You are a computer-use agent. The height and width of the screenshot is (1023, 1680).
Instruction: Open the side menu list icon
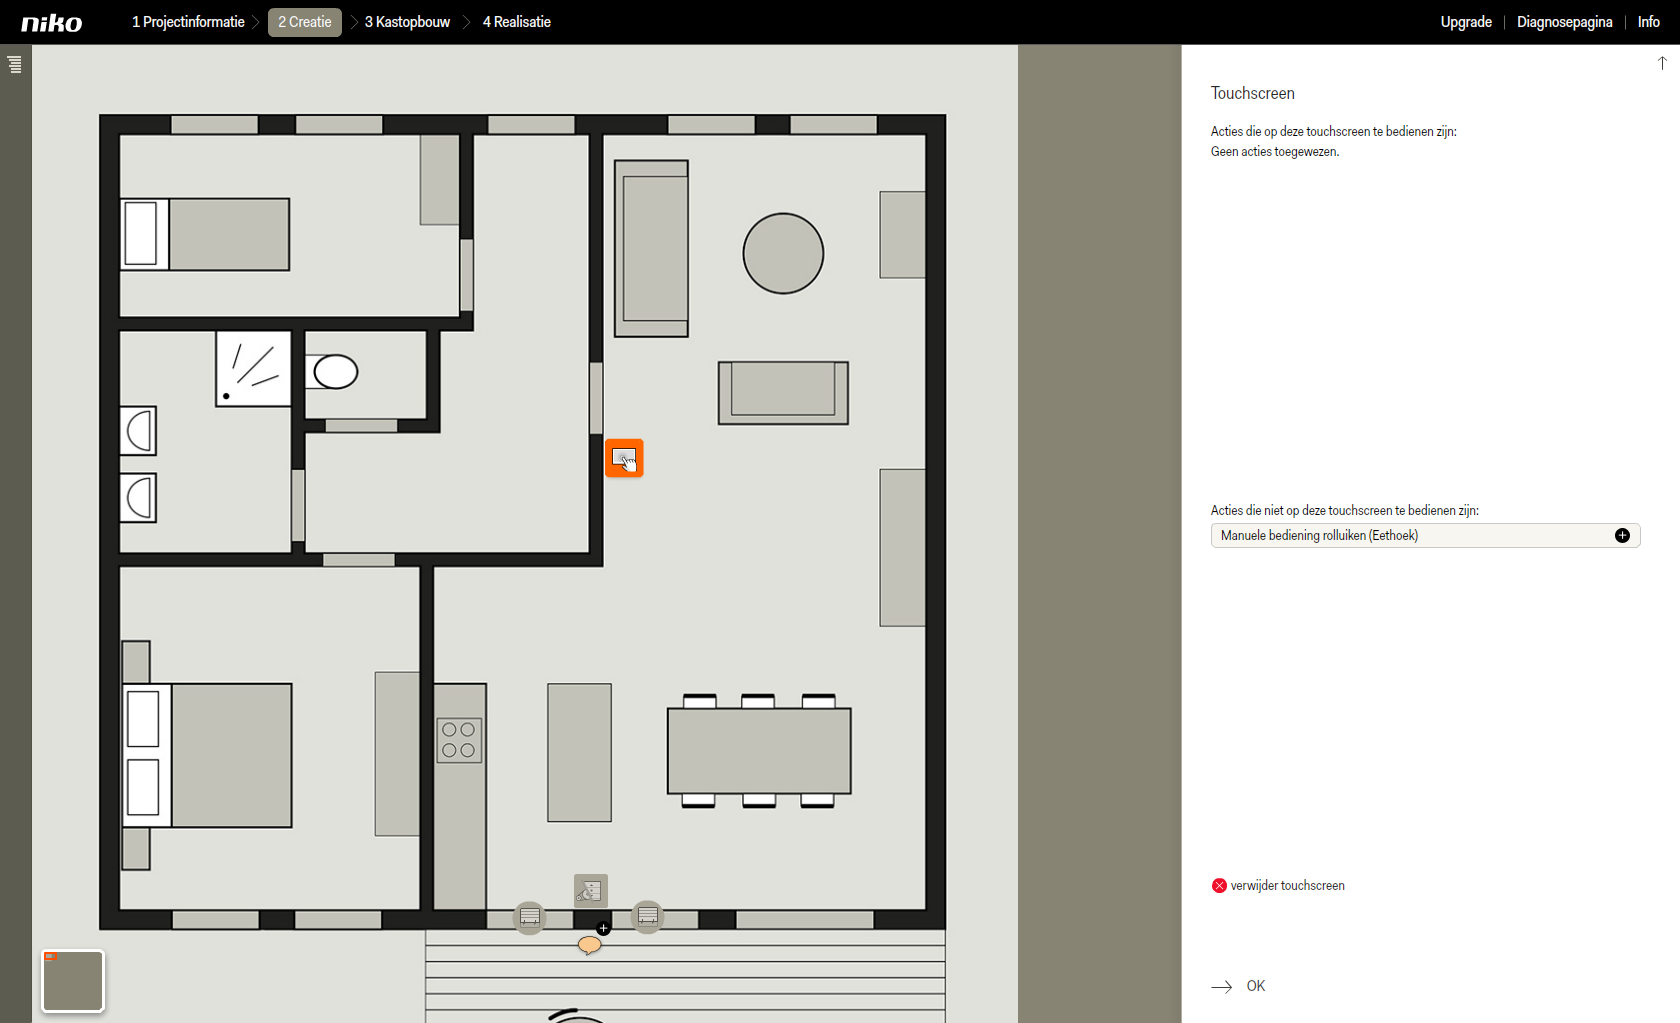[15, 65]
